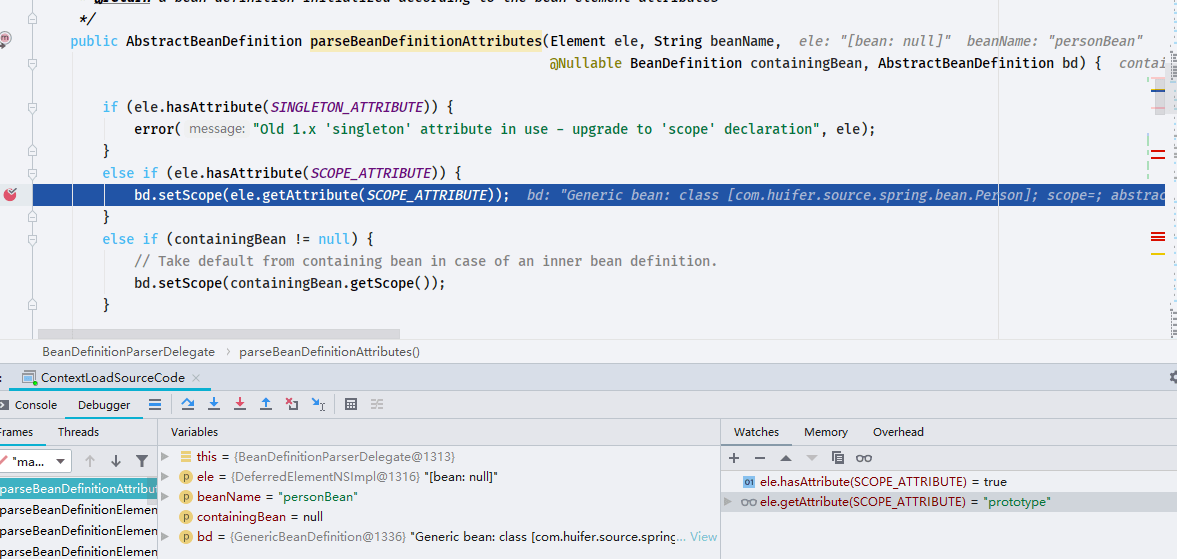Image resolution: width=1177 pixels, height=559 pixels.
Task: Switch to the Debugger tab
Action: tap(104, 405)
